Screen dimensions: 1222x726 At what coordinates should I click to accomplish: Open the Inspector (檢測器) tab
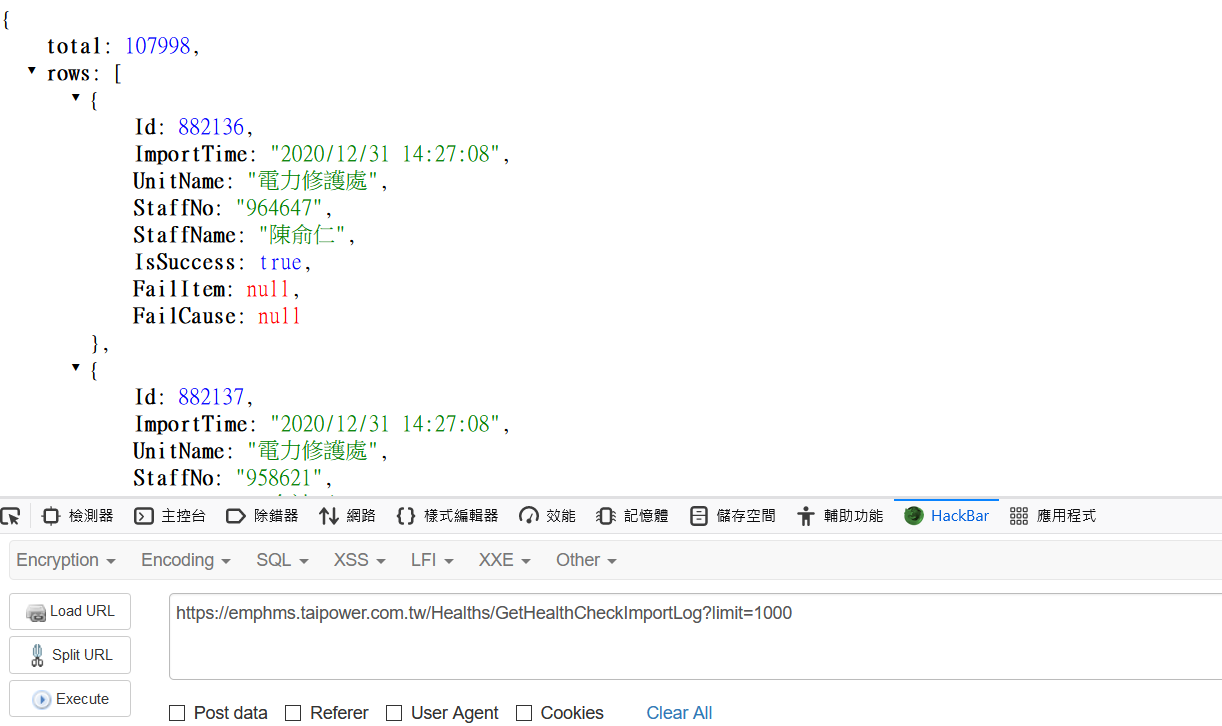[77, 516]
